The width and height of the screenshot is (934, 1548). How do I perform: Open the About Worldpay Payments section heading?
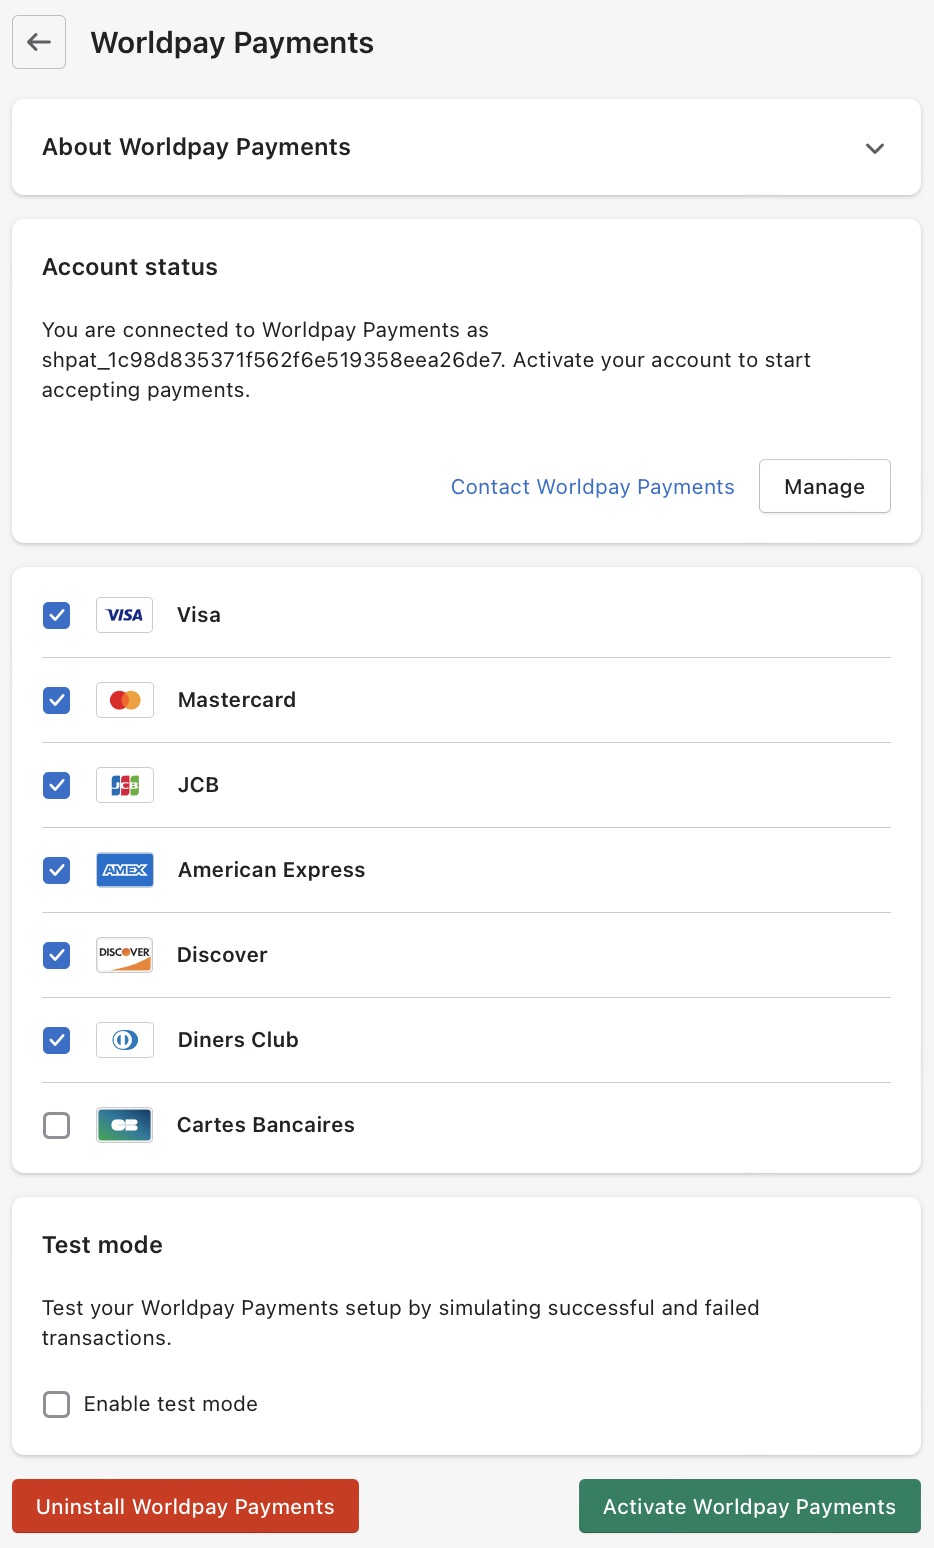point(196,147)
